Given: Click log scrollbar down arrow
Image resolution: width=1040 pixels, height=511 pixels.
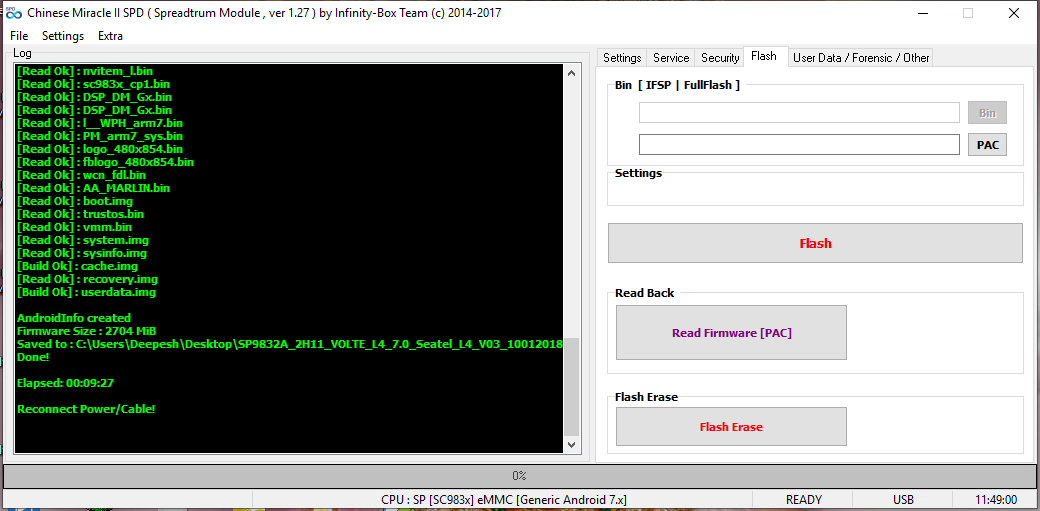Looking at the screenshot, I should (572, 445).
